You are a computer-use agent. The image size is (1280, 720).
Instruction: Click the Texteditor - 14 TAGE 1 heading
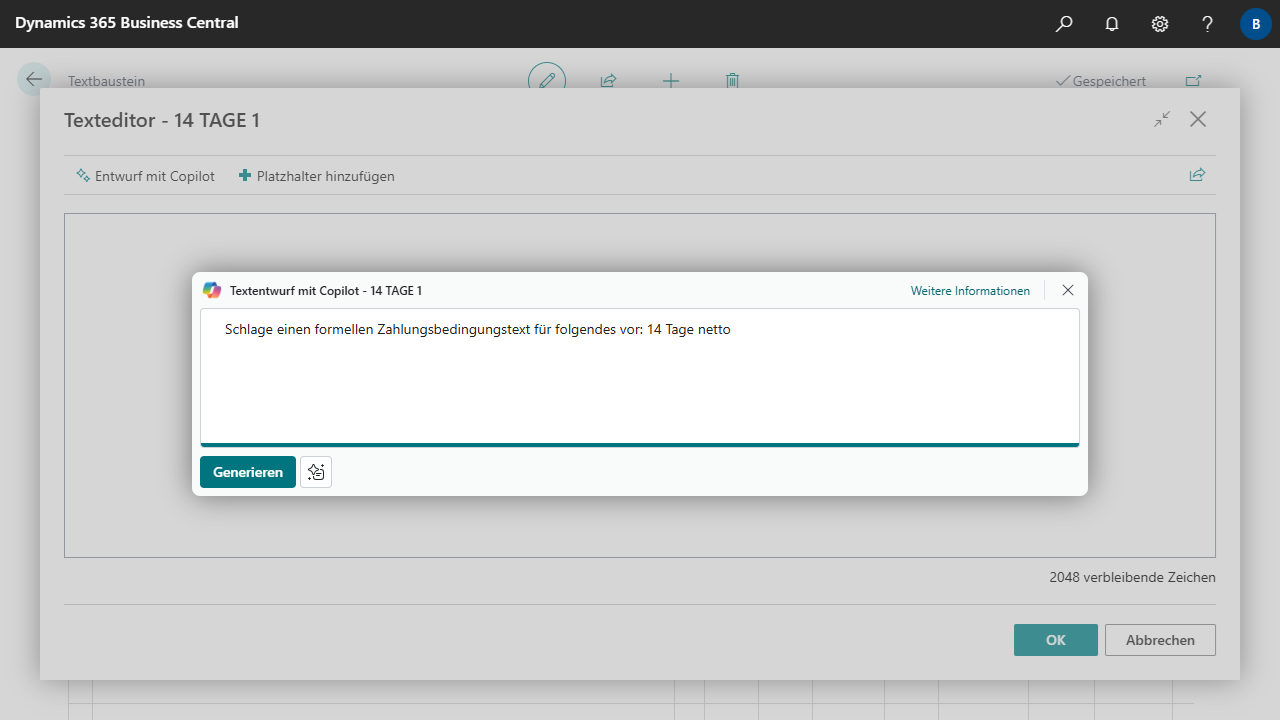click(162, 120)
